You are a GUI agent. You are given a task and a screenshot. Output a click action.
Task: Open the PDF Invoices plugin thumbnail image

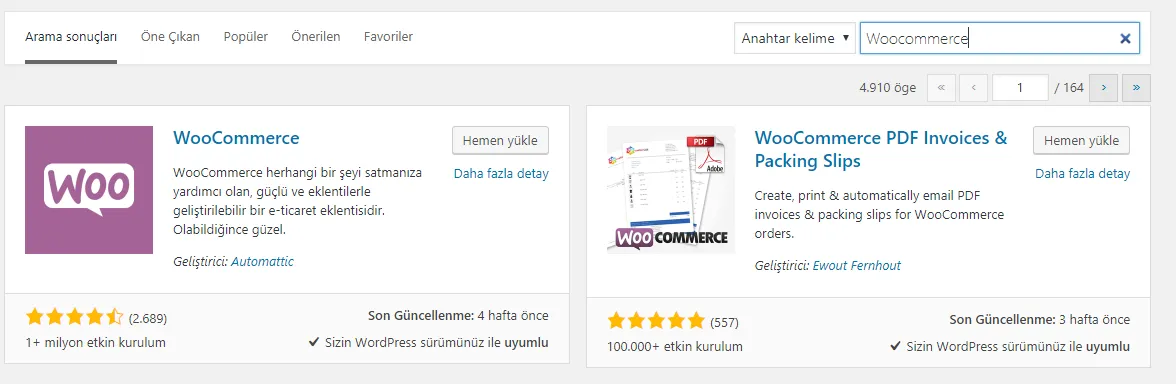[x=671, y=190]
